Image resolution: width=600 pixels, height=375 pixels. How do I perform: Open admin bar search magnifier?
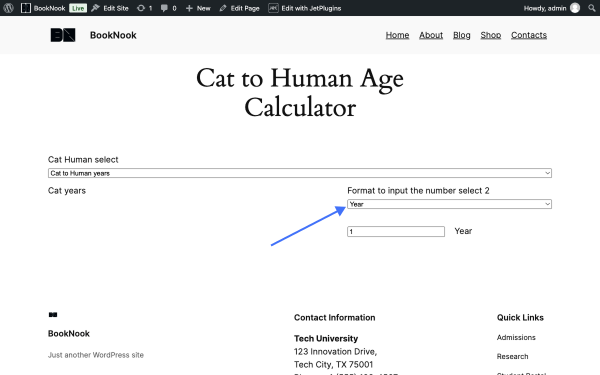coord(592,8)
